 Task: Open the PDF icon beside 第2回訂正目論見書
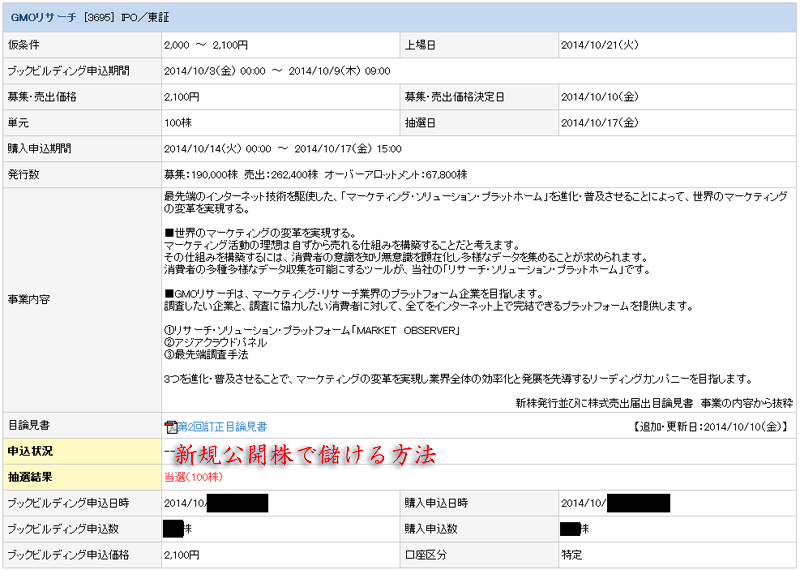(171, 427)
